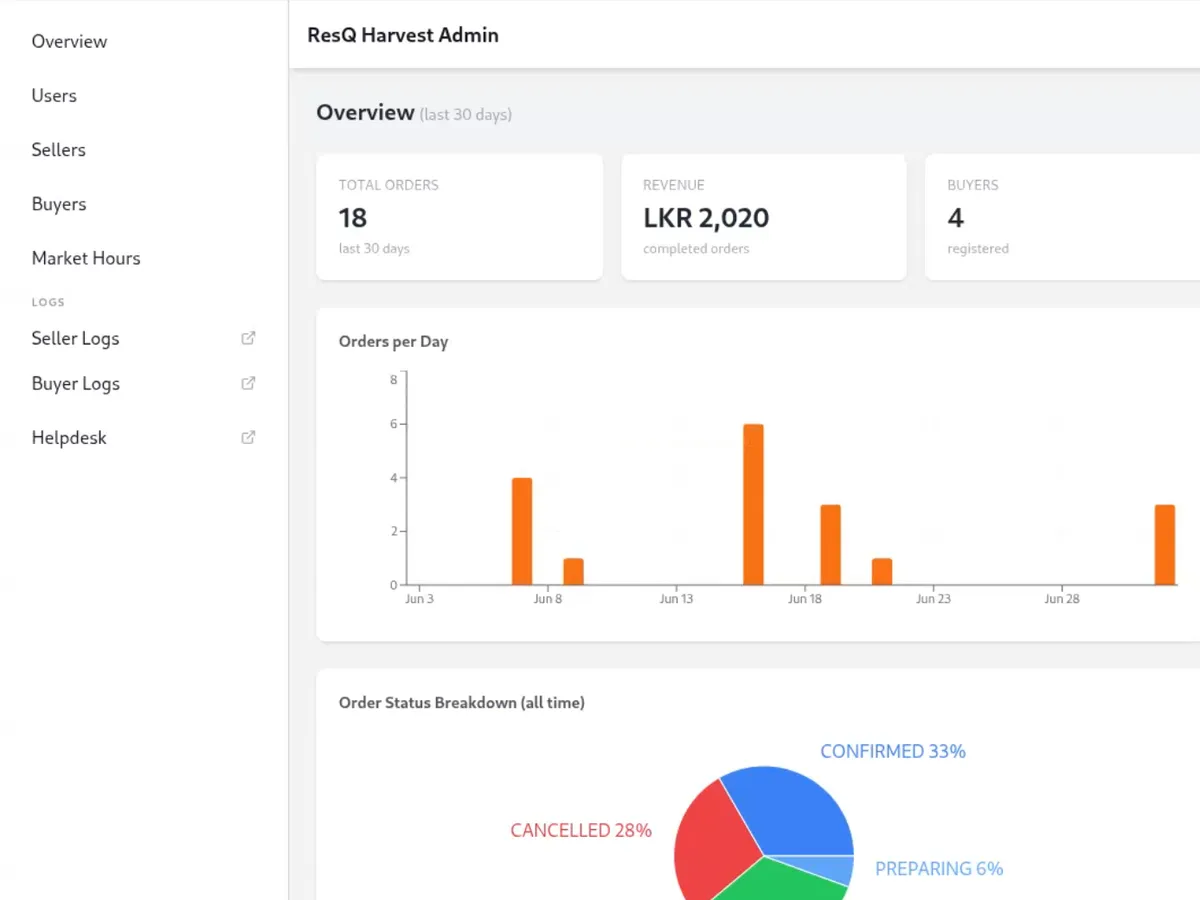1200x900 pixels.
Task: Click the Jun 3 axis label
Action: (x=419, y=599)
